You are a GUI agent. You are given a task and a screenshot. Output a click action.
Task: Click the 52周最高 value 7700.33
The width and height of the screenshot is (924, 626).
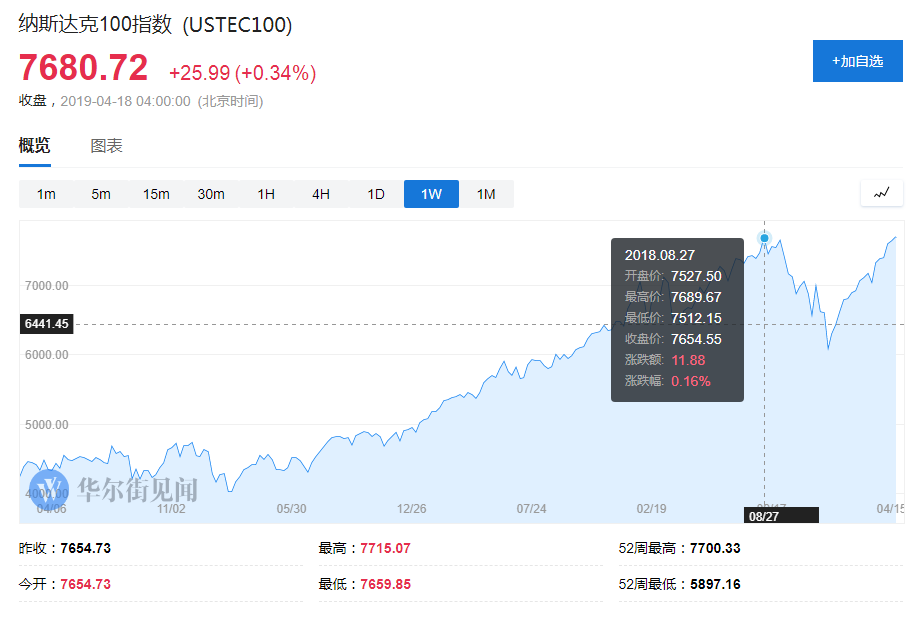point(715,548)
